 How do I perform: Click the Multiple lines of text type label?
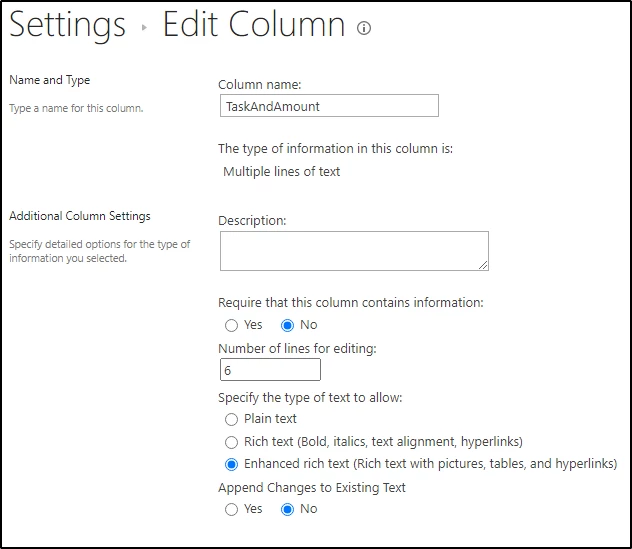pos(282,172)
